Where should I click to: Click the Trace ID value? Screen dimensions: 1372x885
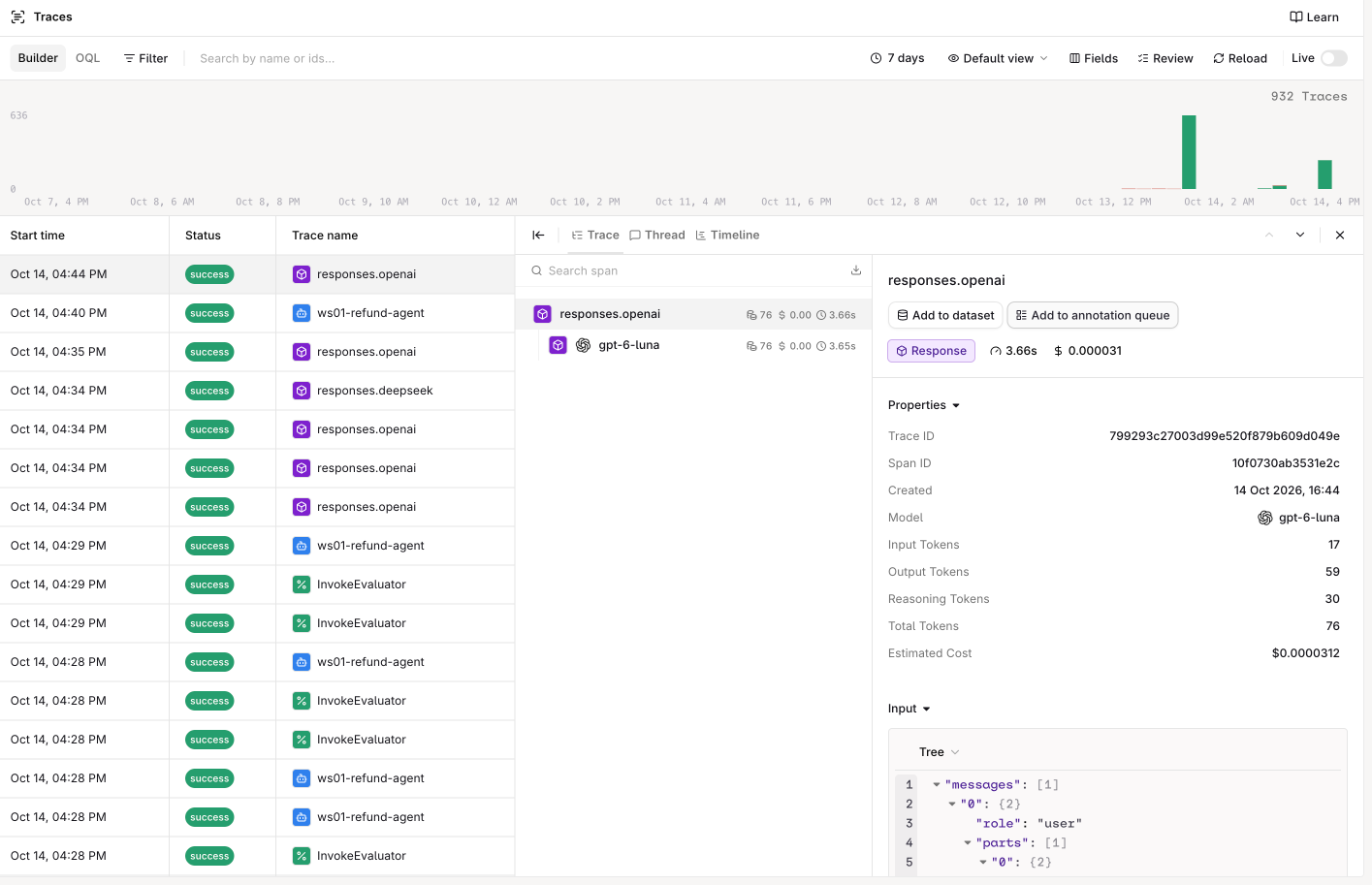coord(1224,436)
